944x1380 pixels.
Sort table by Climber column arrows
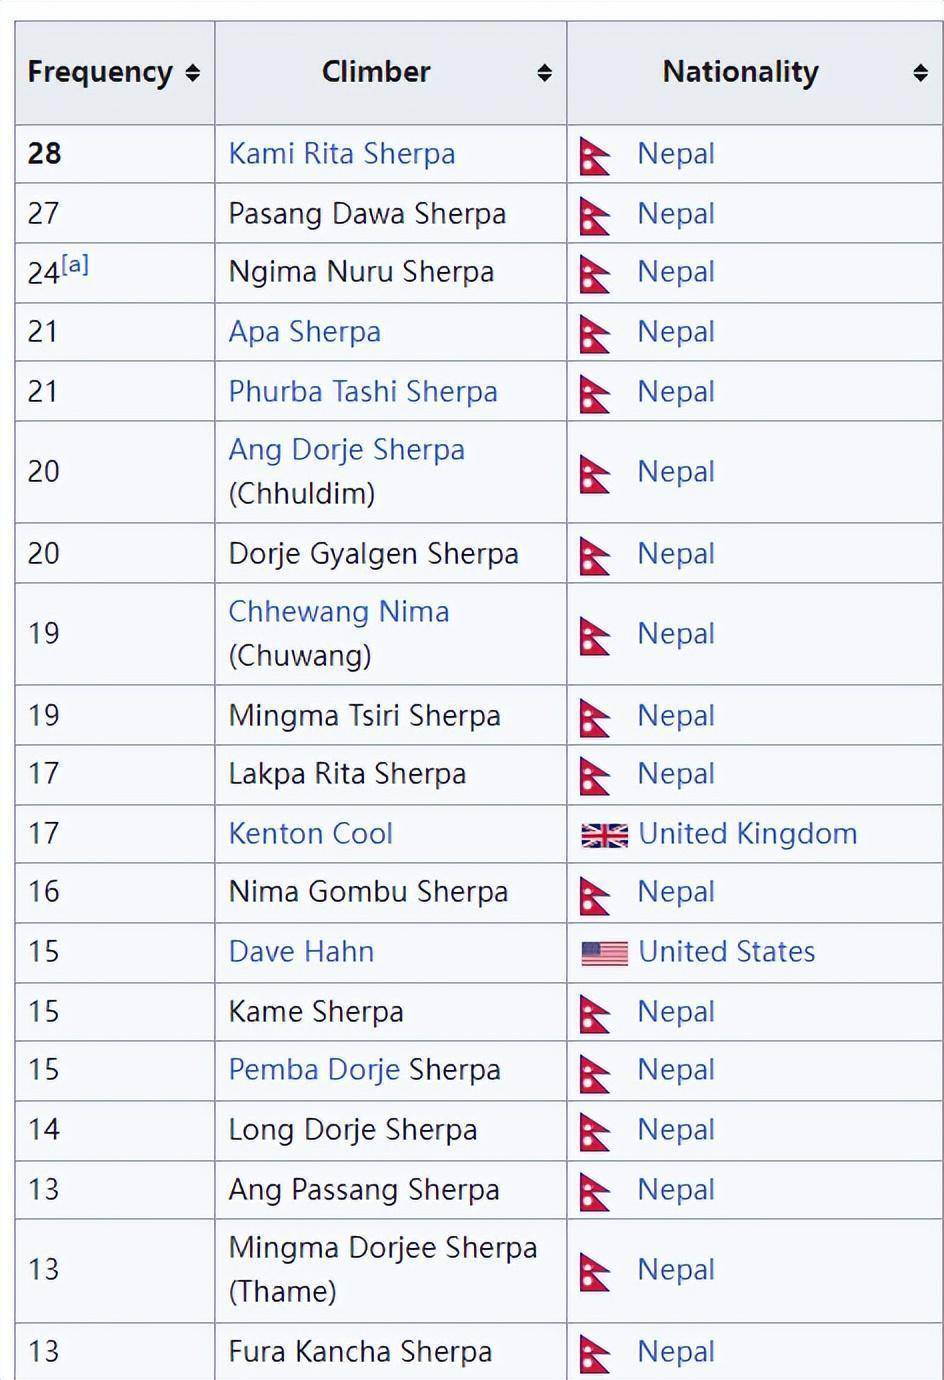(544, 73)
